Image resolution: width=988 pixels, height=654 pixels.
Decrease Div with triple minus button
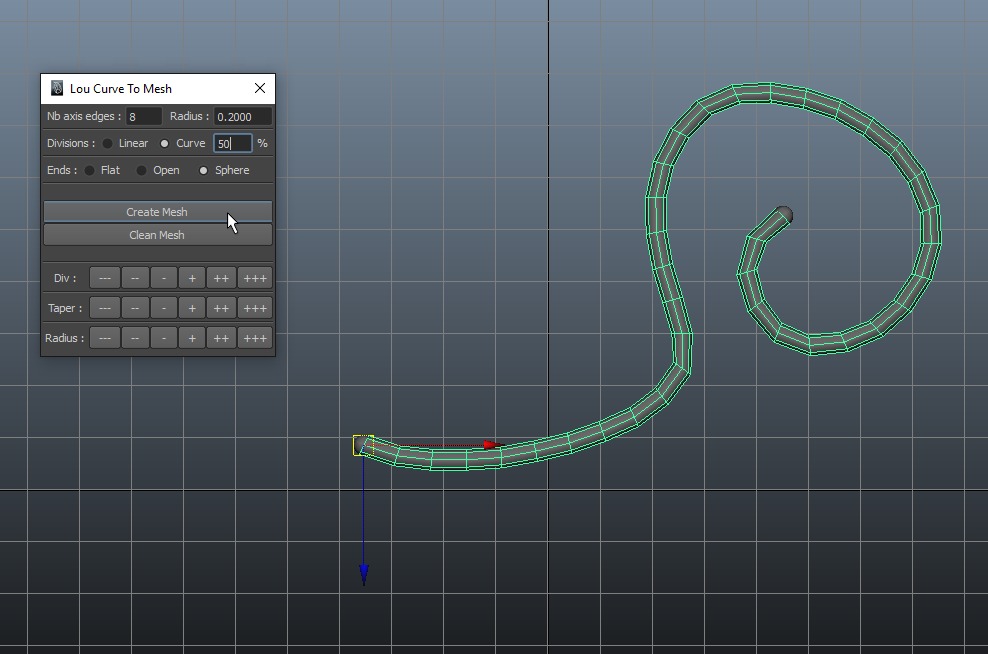[105, 278]
